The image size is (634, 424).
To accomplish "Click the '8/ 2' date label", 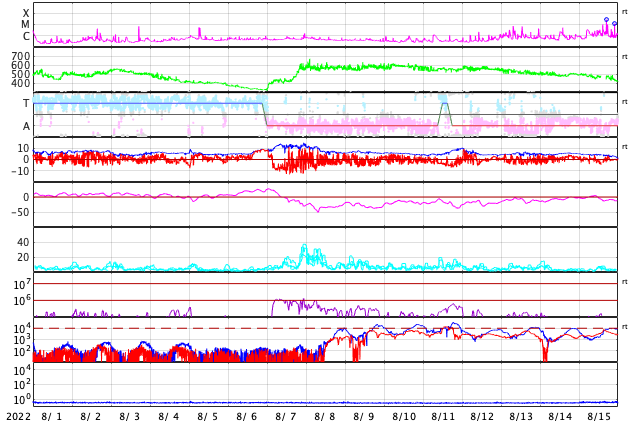I will (x=91, y=417).
